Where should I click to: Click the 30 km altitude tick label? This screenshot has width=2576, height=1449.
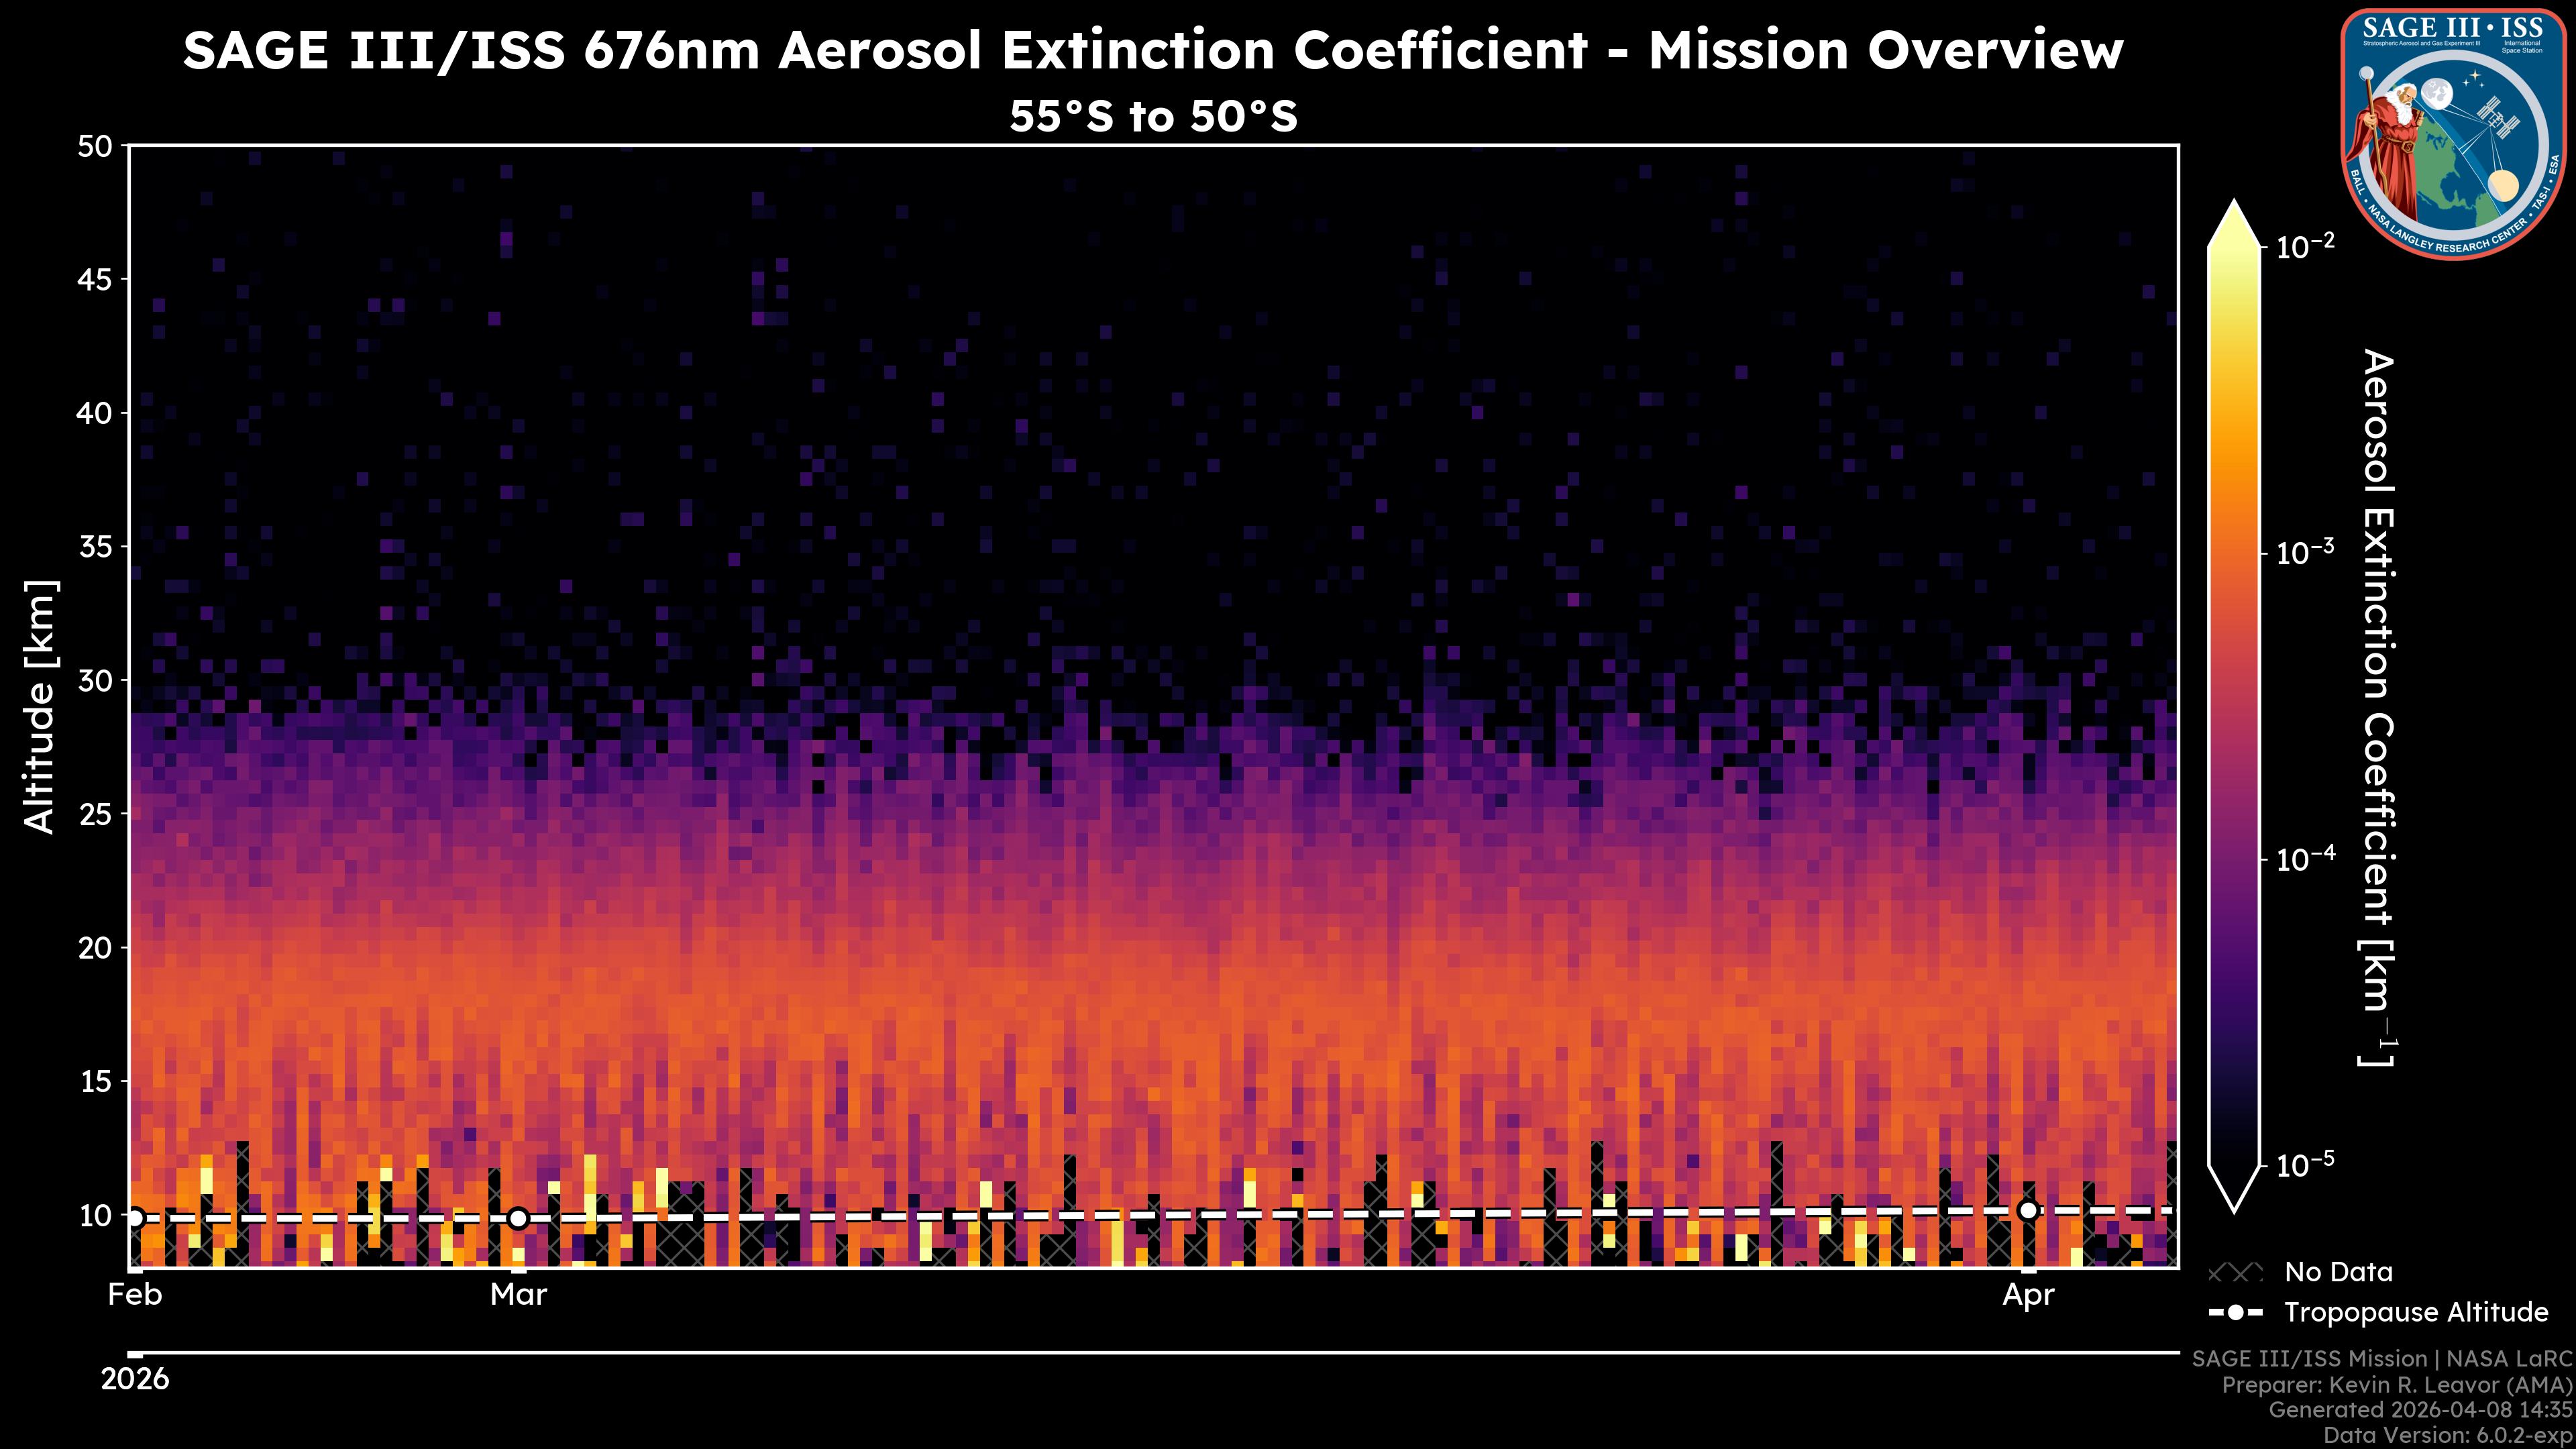95,680
